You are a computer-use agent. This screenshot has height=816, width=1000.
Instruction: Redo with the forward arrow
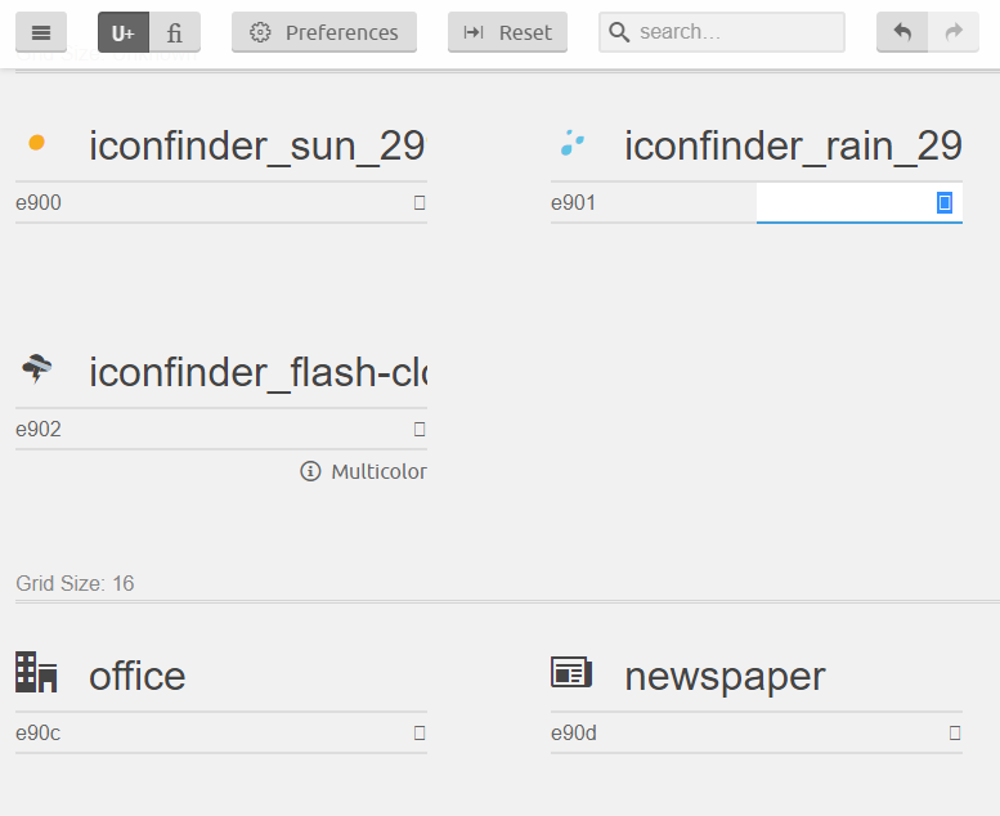click(953, 32)
